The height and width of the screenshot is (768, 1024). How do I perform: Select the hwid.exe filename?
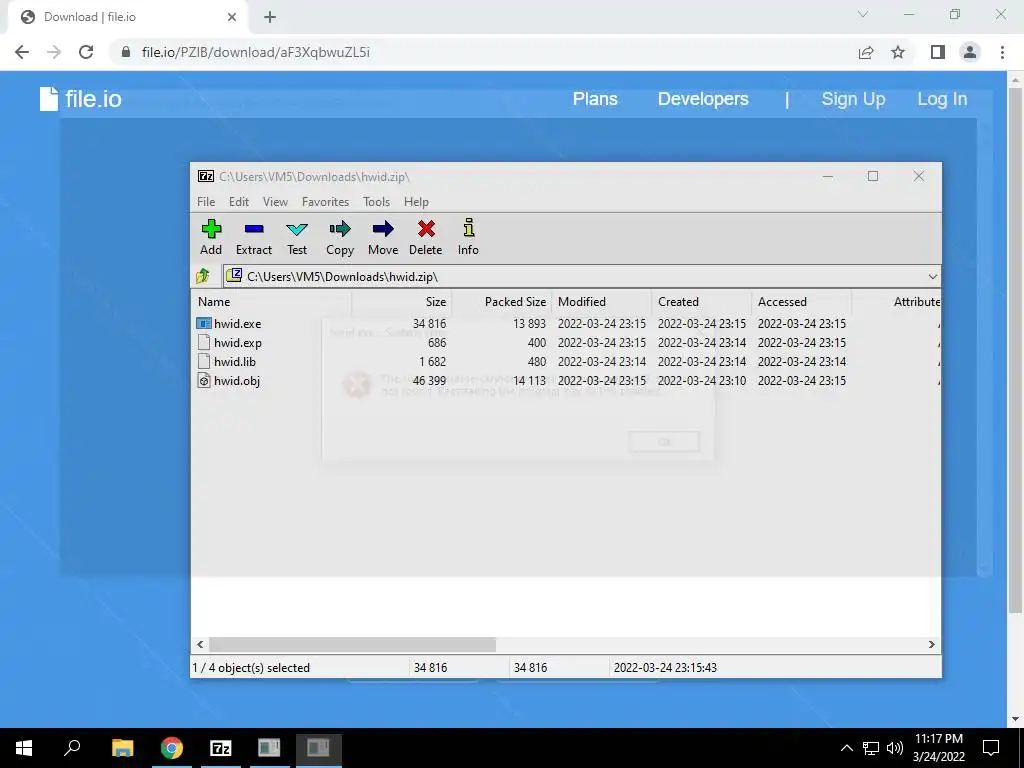coord(238,323)
